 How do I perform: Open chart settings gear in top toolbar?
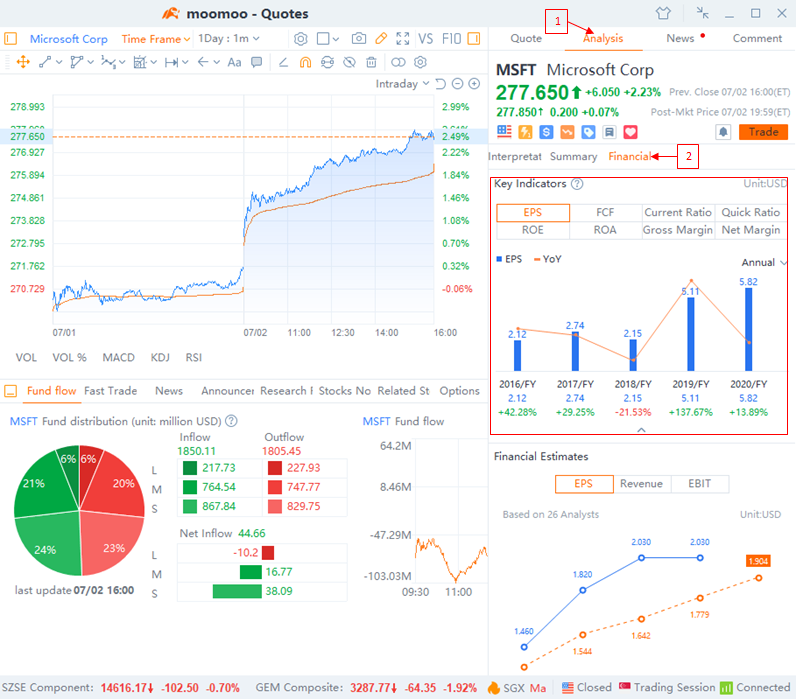pyautogui.click(x=301, y=39)
